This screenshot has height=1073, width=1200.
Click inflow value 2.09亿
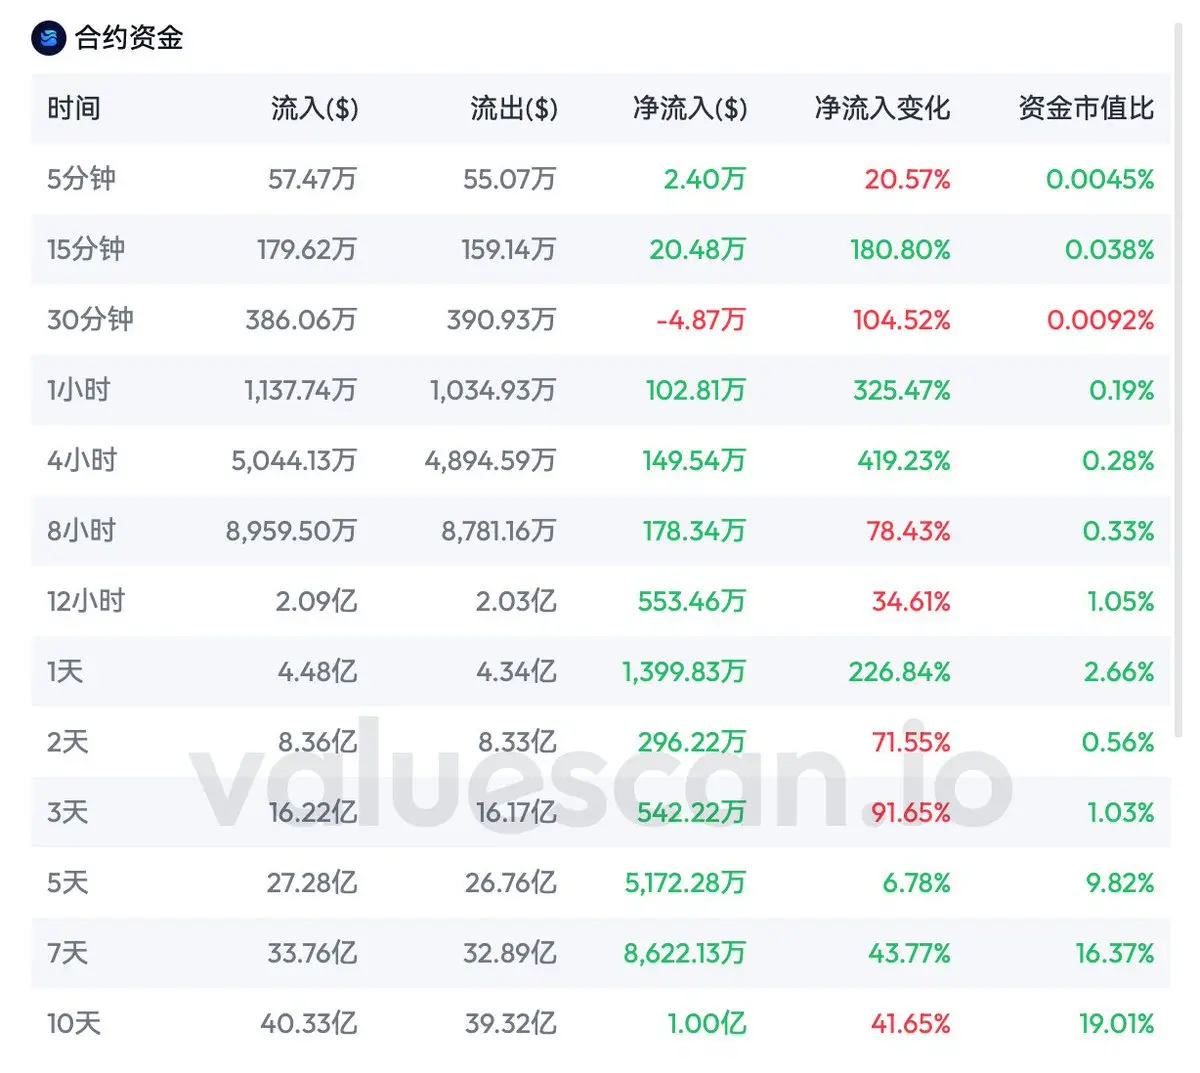tap(316, 601)
